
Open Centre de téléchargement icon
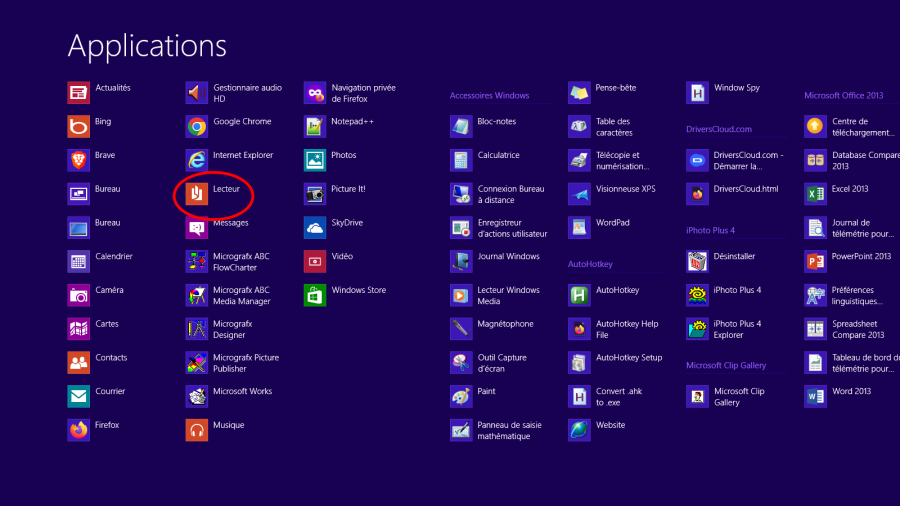816,127
